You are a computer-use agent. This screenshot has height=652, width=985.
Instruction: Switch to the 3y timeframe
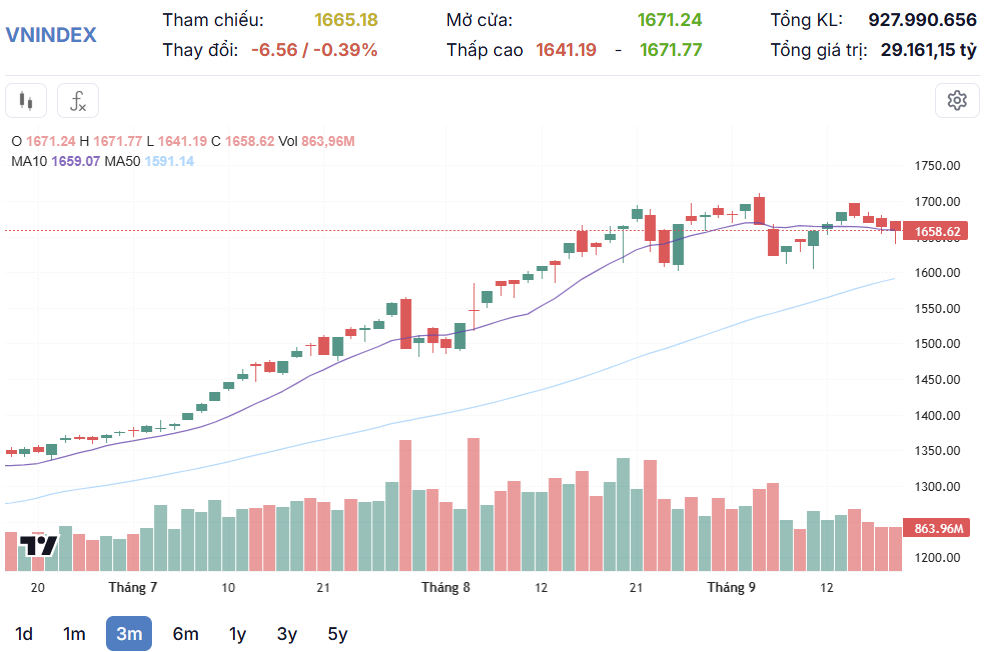(286, 633)
